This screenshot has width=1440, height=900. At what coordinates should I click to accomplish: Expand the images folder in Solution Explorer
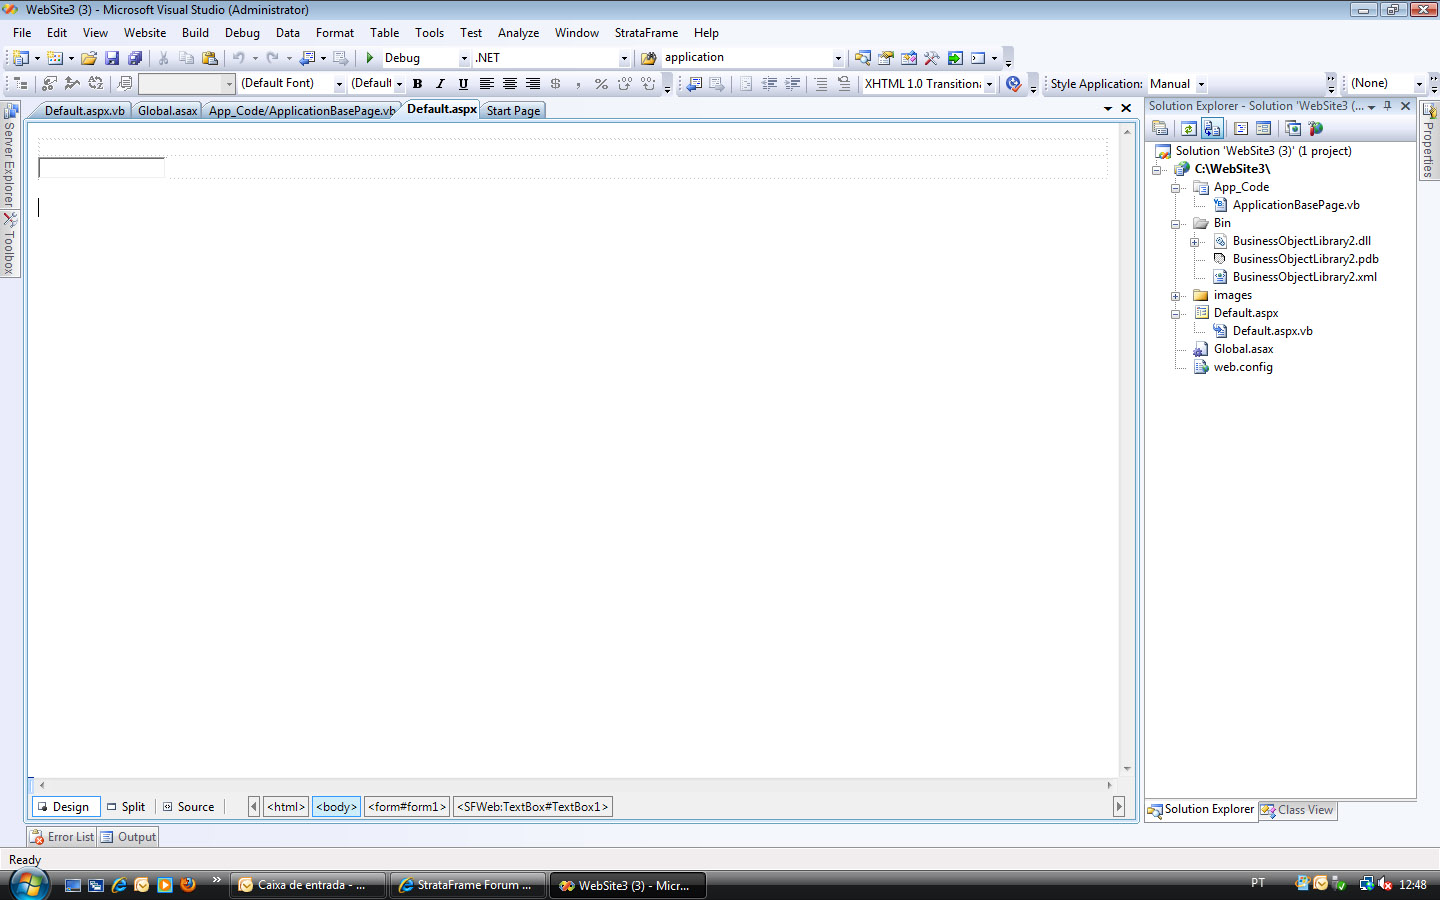(1176, 296)
